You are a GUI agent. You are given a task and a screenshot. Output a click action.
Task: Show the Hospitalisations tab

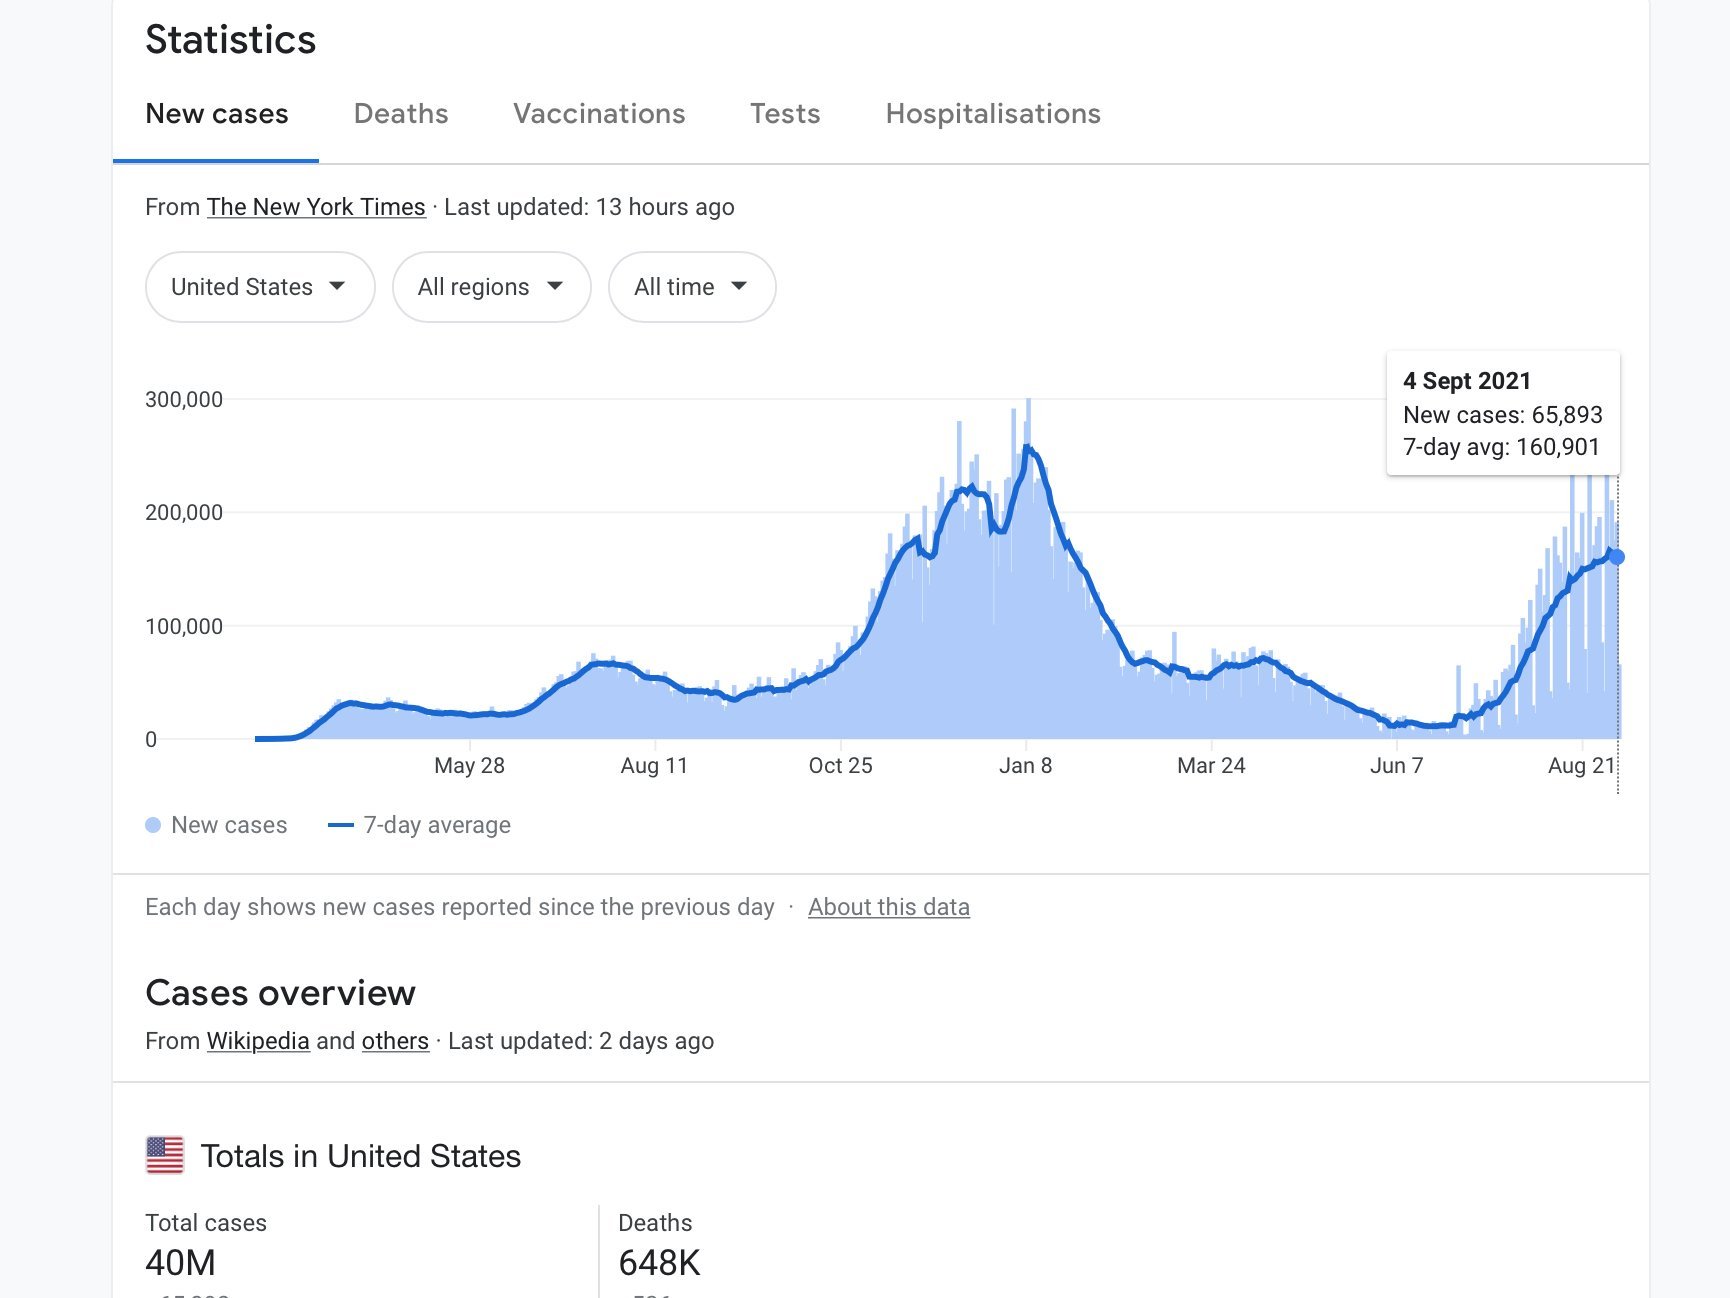pyautogui.click(x=992, y=114)
